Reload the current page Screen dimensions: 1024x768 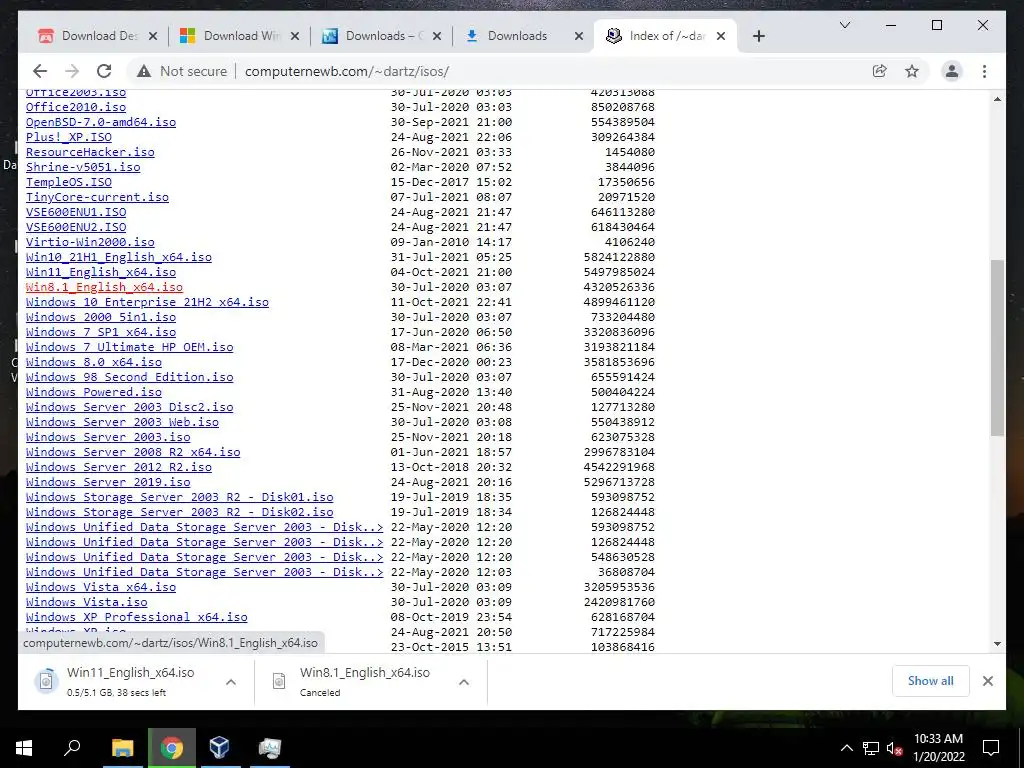coord(104,71)
